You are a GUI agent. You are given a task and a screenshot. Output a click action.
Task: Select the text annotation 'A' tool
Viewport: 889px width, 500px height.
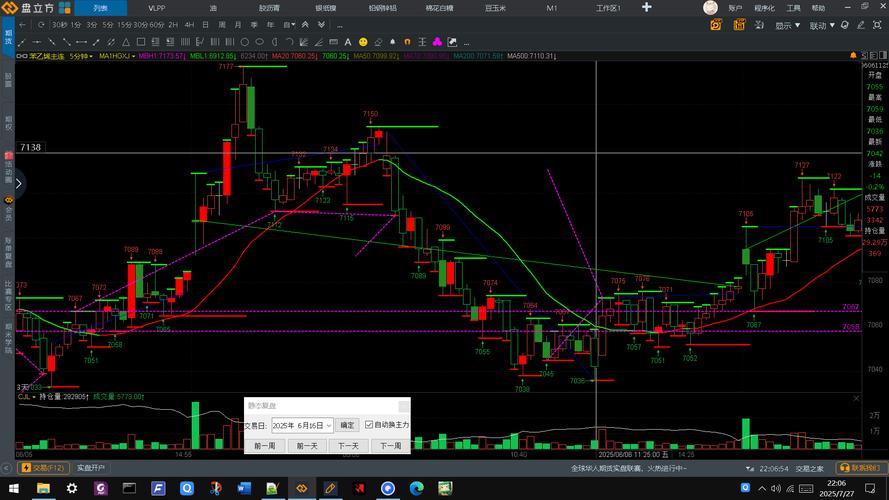(x=348, y=42)
